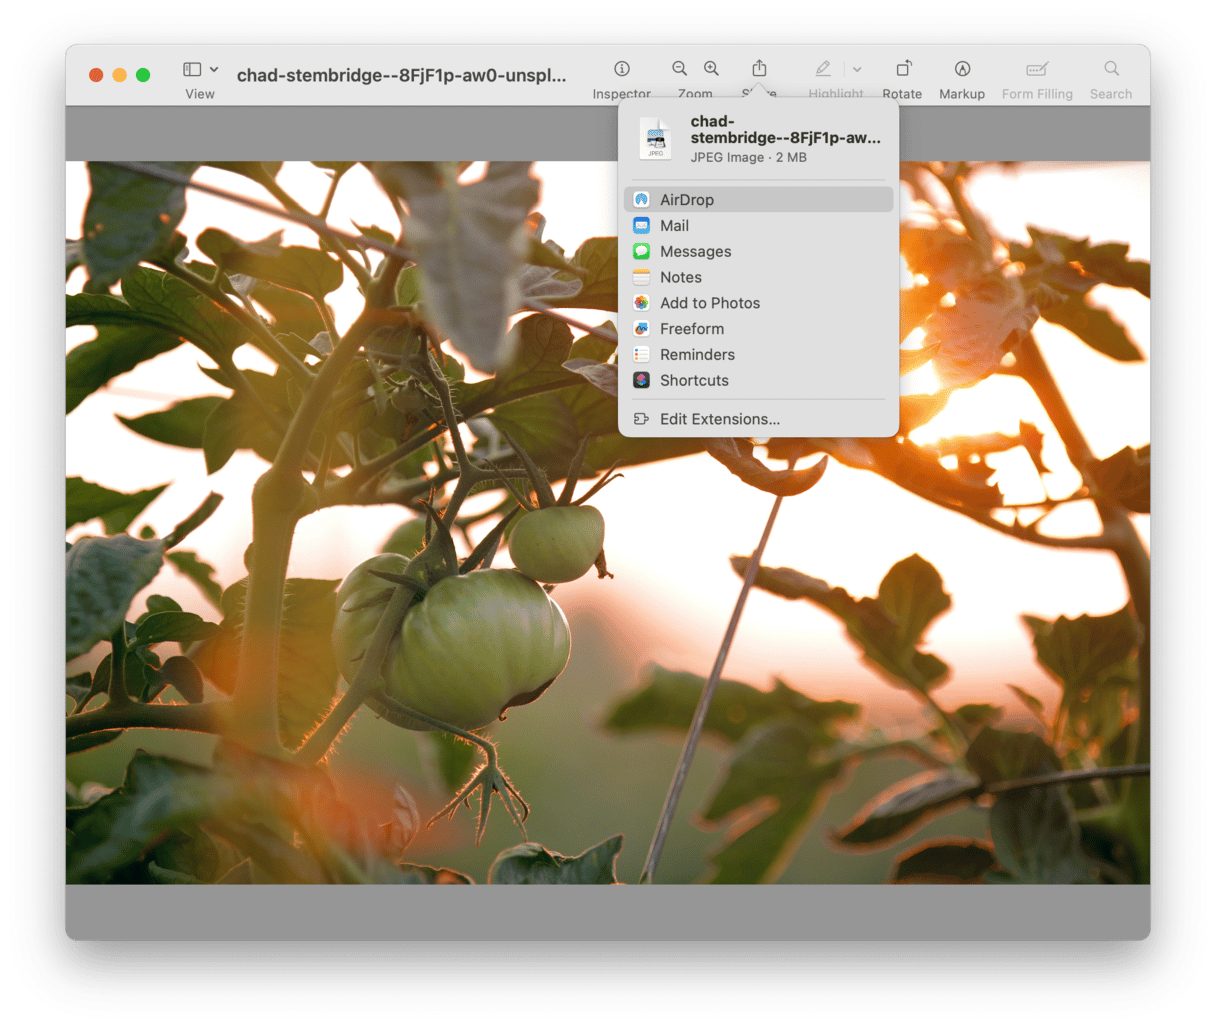Click the Zoom Out magnifier icon
This screenshot has width=1216, height=1027.
coord(679,69)
